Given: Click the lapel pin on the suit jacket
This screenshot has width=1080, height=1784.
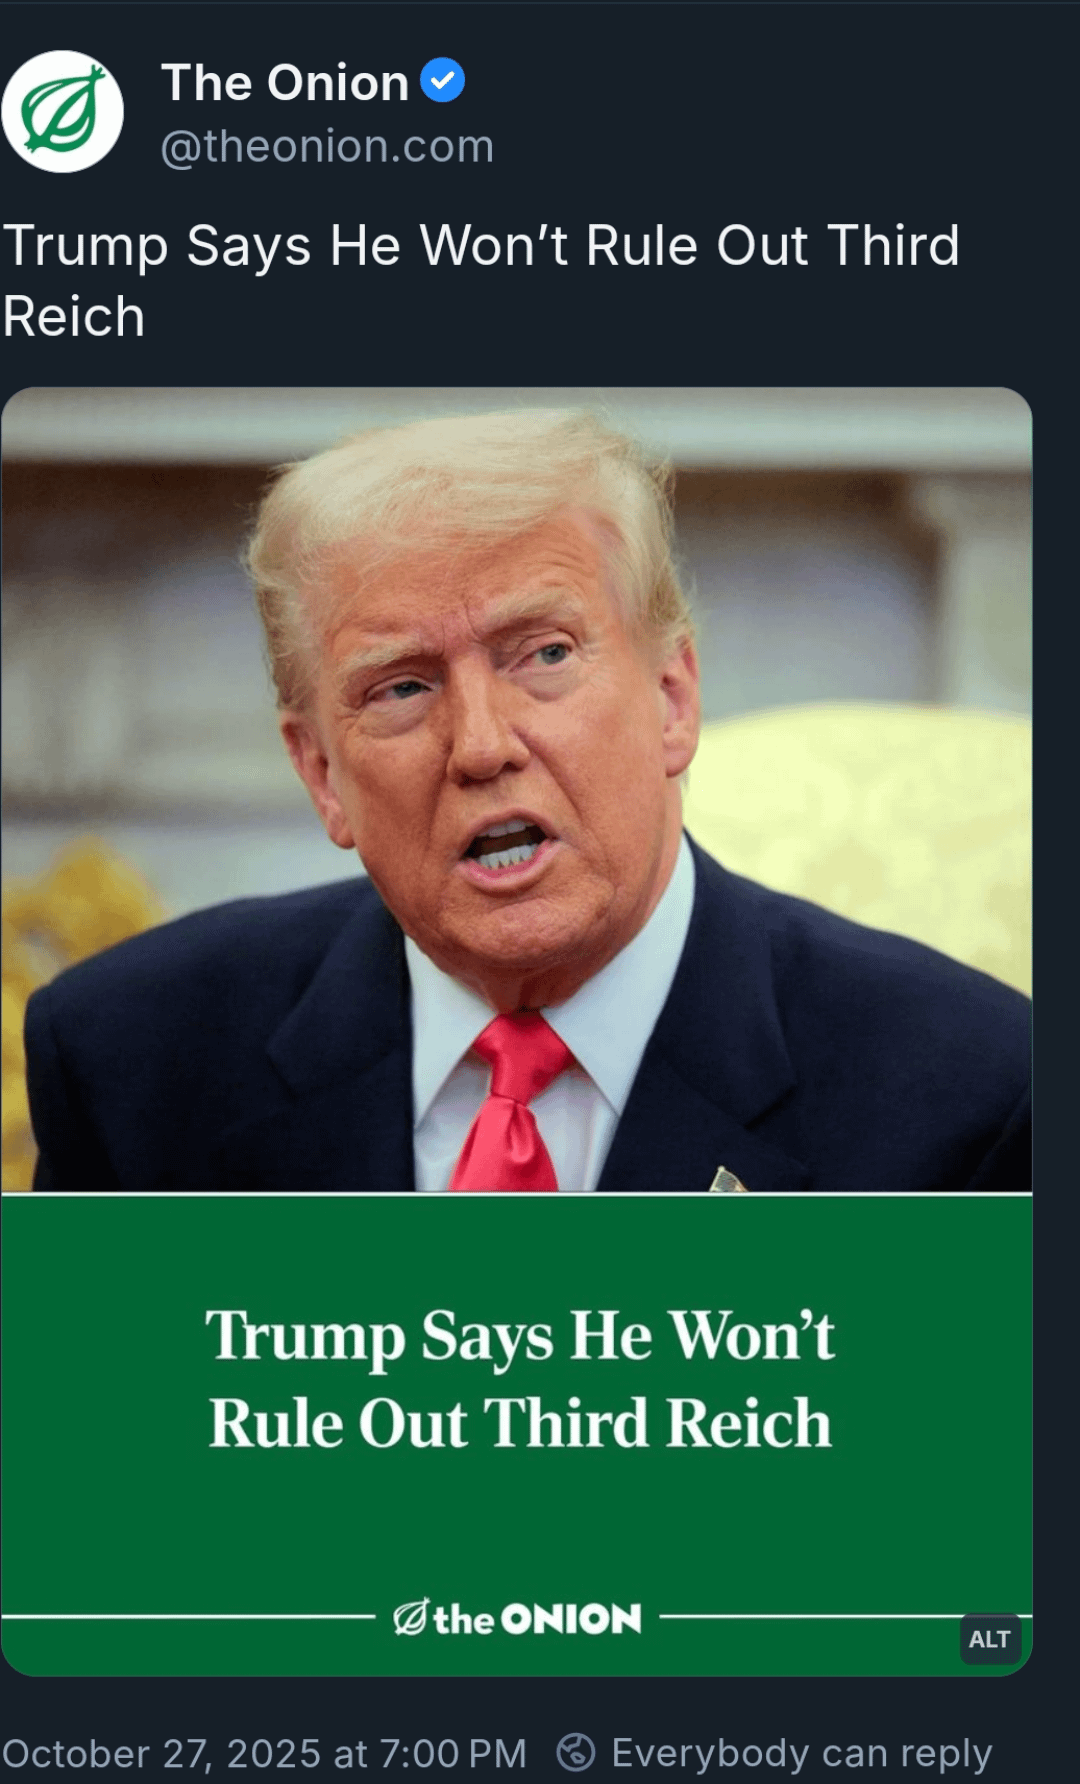Looking at the screenshot, I should 727,1180.
